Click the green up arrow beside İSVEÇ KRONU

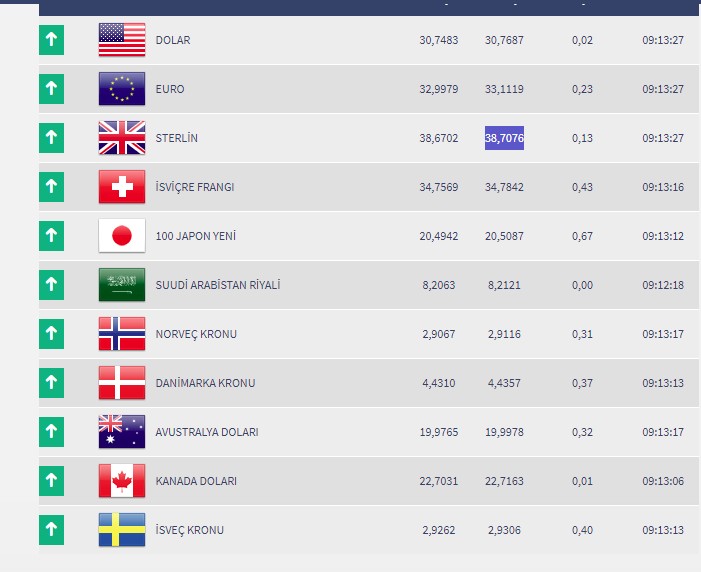pos(51,530)
